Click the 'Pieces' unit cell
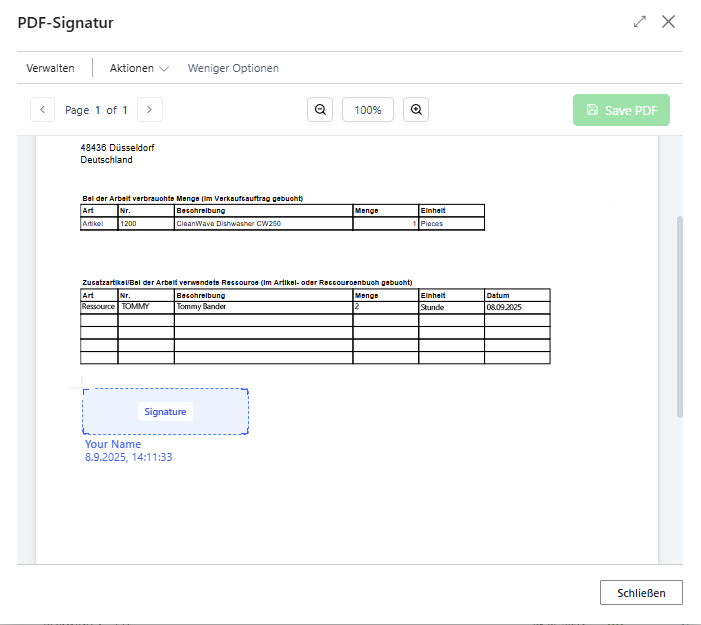The height and width of the screenshot is (625, 701). pyautogui.click(x=452, y=224)
